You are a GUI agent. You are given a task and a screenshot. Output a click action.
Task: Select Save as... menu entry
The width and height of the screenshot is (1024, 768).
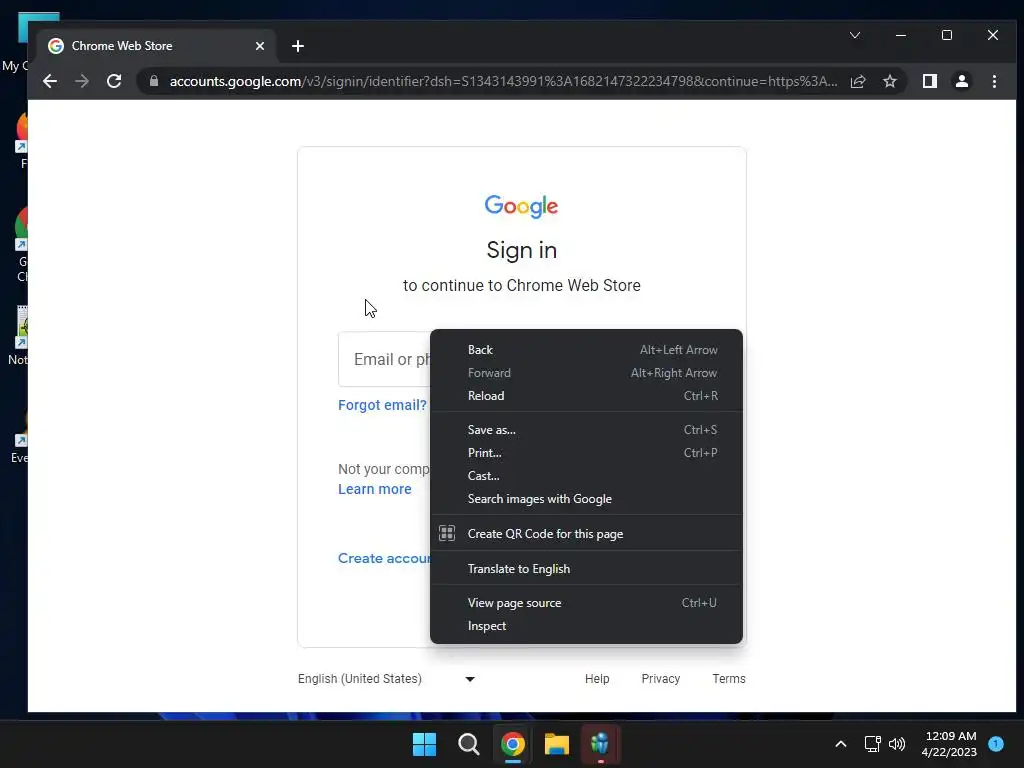tap(586, 430)
